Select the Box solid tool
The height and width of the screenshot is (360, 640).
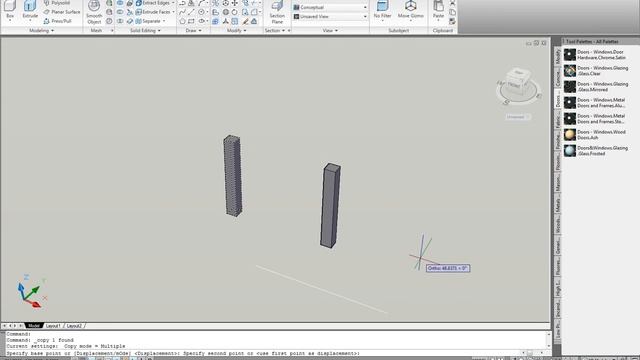10,10
